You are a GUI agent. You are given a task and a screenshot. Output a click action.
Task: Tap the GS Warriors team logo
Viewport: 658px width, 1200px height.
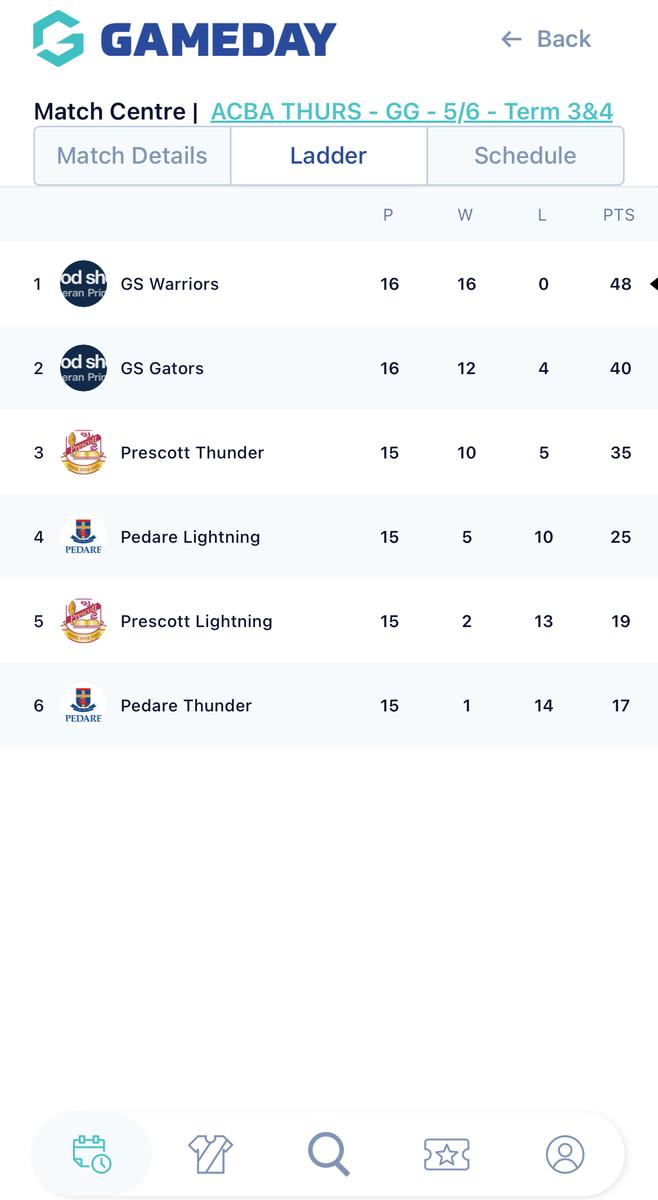83,284
